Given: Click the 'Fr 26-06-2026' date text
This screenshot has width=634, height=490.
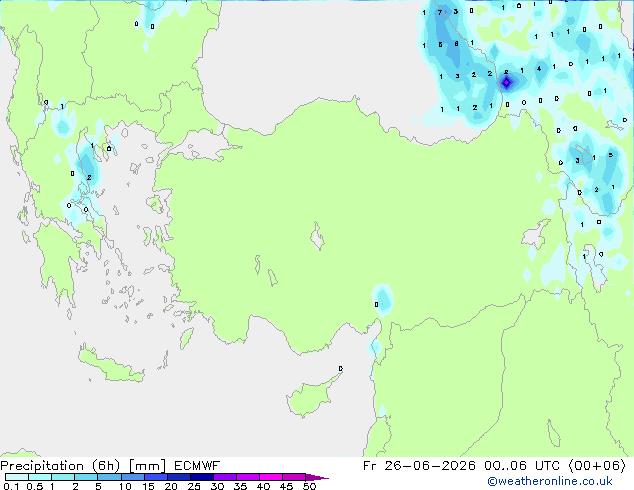Looking at the screenshot, I should 419,466.
